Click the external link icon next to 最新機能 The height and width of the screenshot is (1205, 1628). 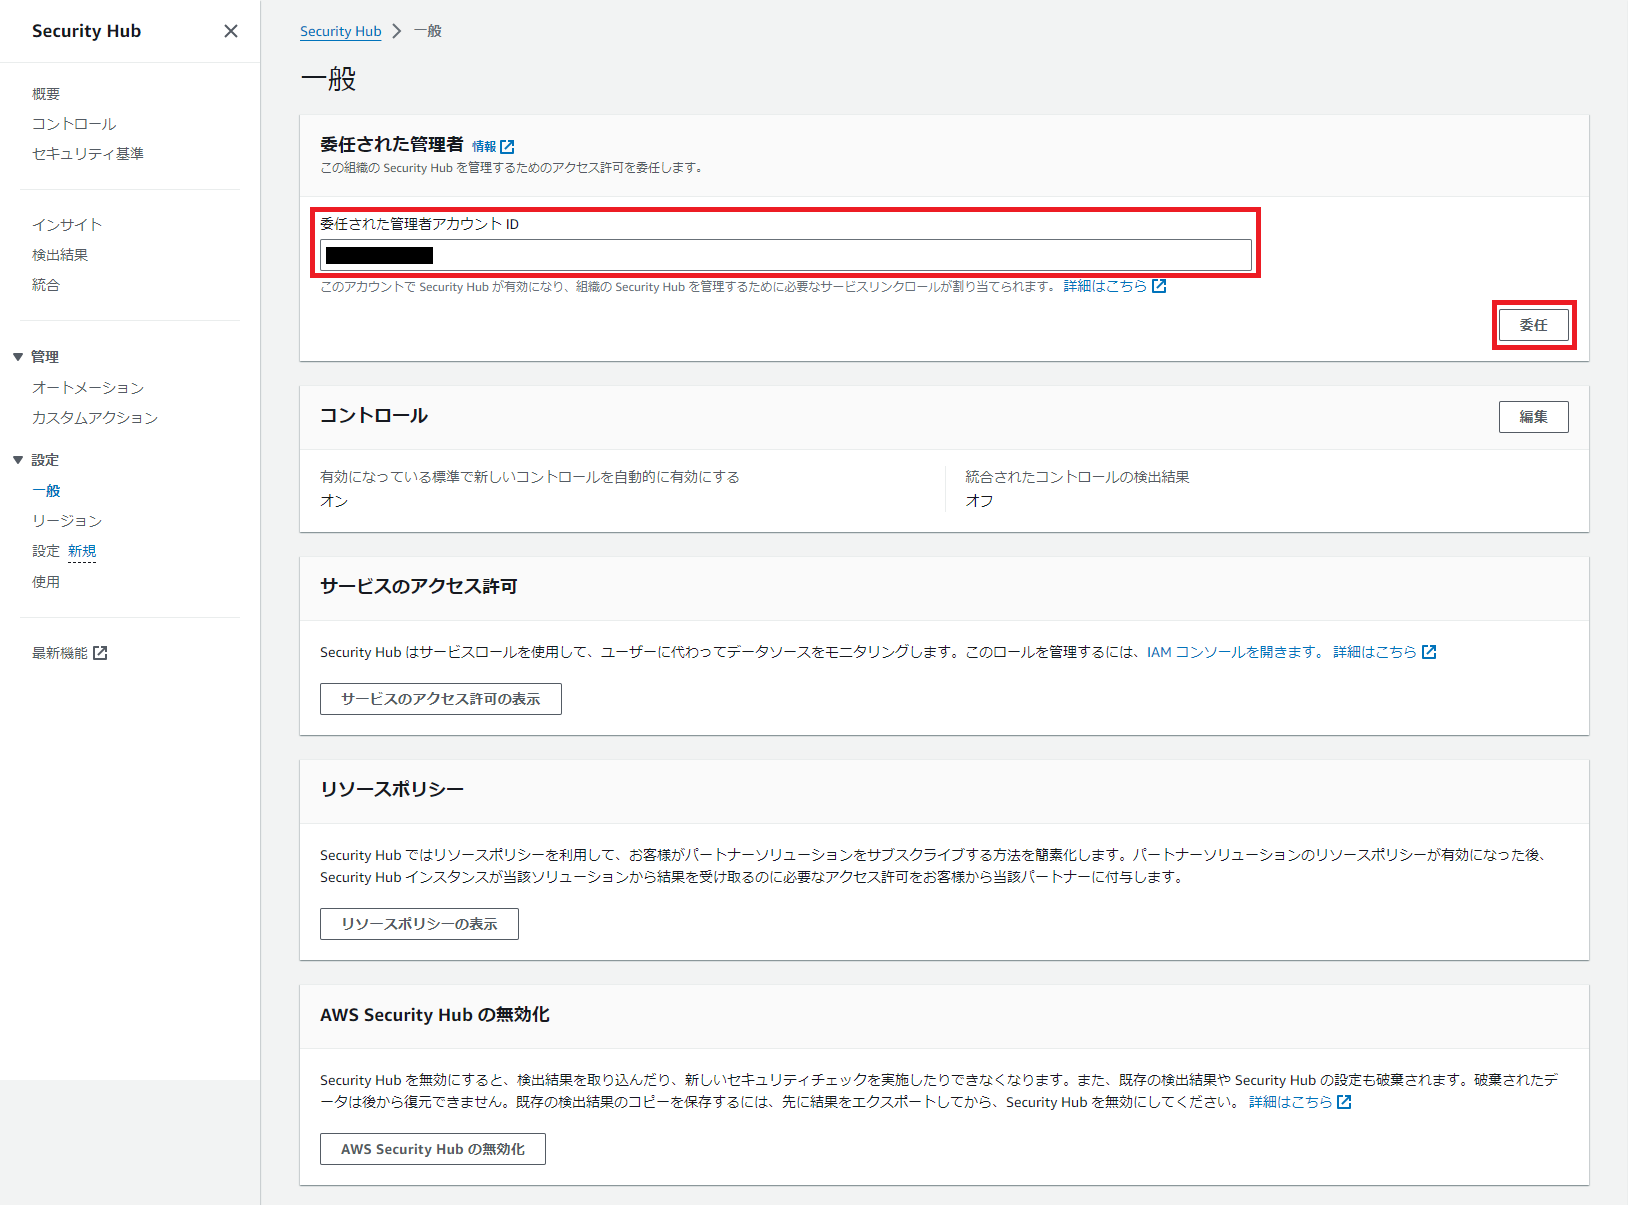tap(100, 653)
